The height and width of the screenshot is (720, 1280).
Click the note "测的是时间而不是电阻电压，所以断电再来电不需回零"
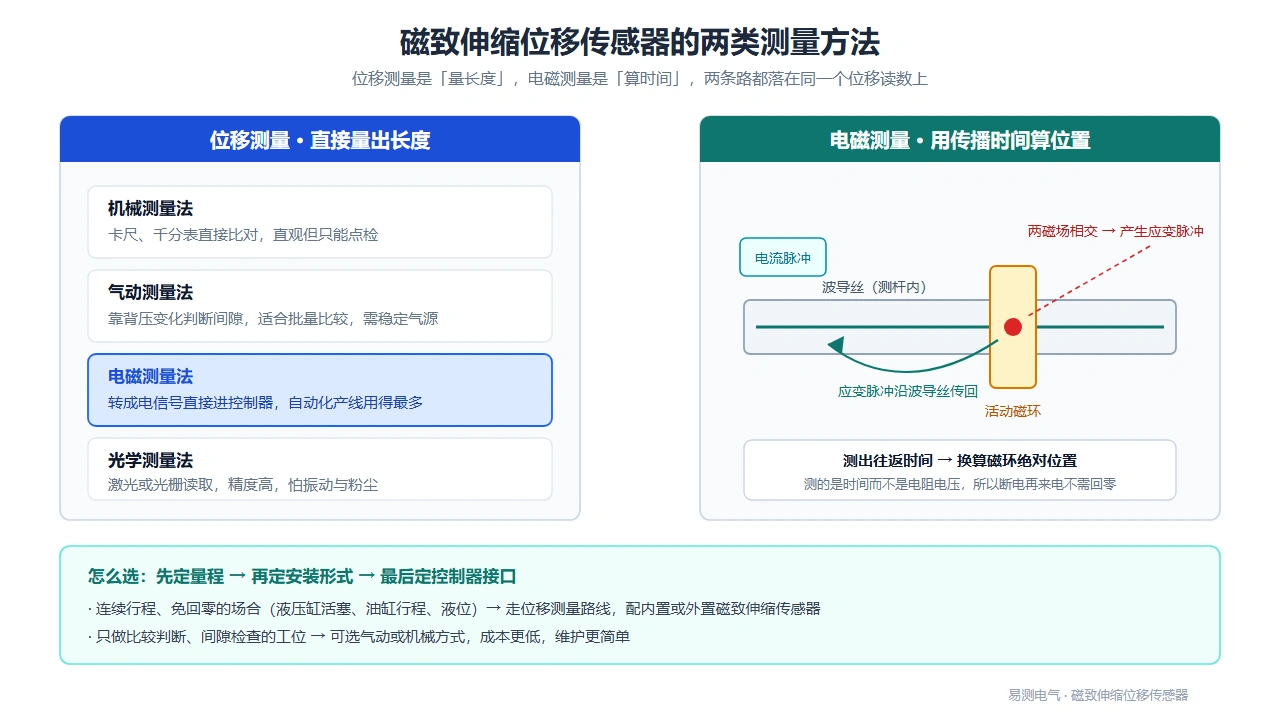click(960, 484)
